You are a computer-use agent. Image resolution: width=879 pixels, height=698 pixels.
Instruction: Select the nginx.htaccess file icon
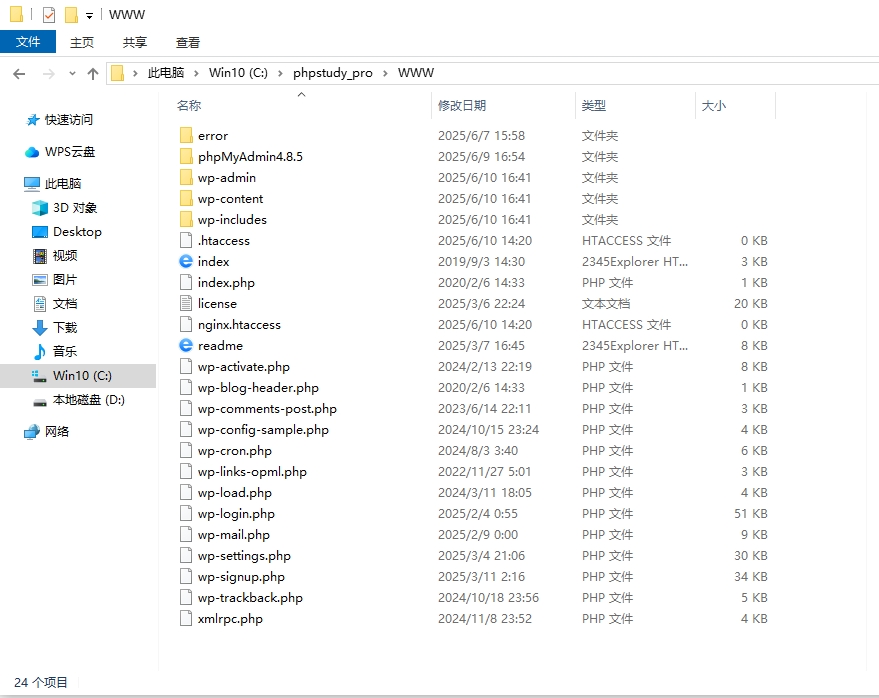pyautogui.click(x=186, y=325)
